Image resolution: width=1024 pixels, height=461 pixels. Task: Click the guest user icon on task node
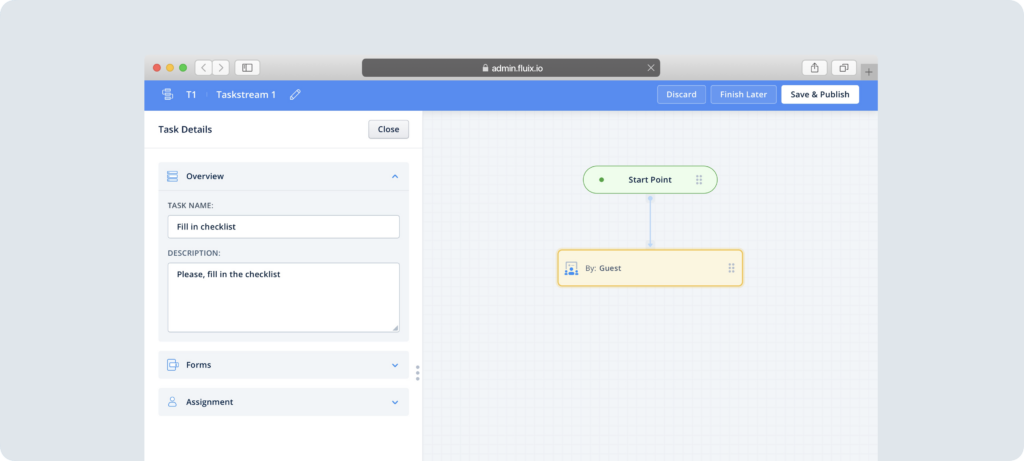pyautogui.click(x=571, y=268)
